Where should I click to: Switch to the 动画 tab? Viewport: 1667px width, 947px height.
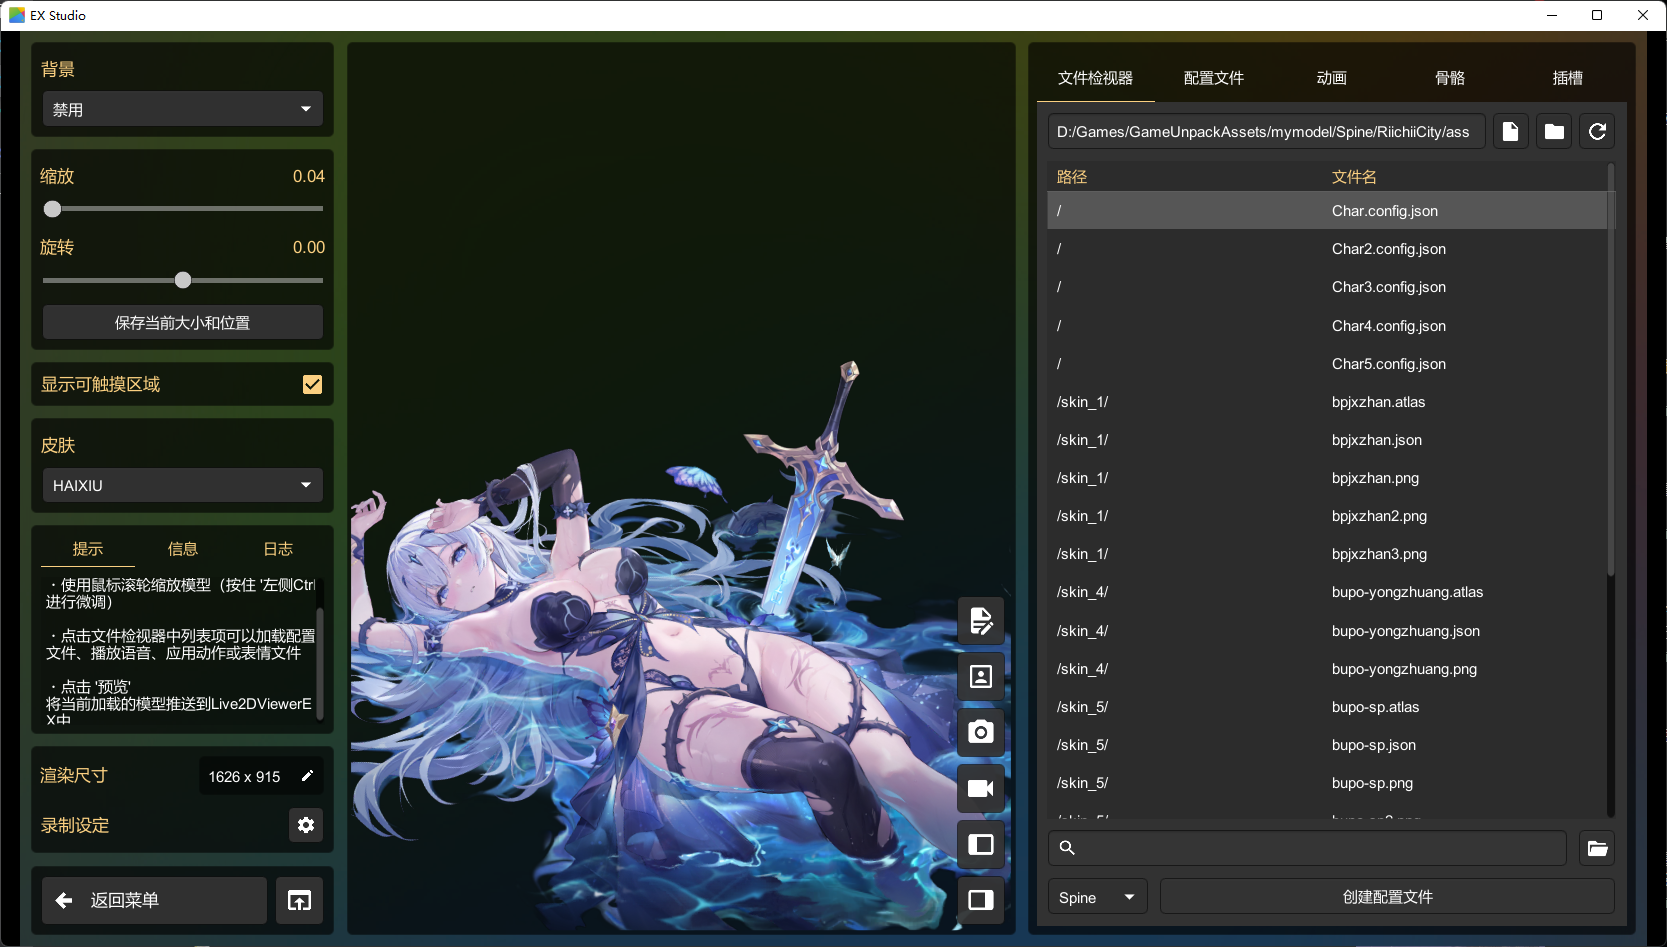(1331, 78)
